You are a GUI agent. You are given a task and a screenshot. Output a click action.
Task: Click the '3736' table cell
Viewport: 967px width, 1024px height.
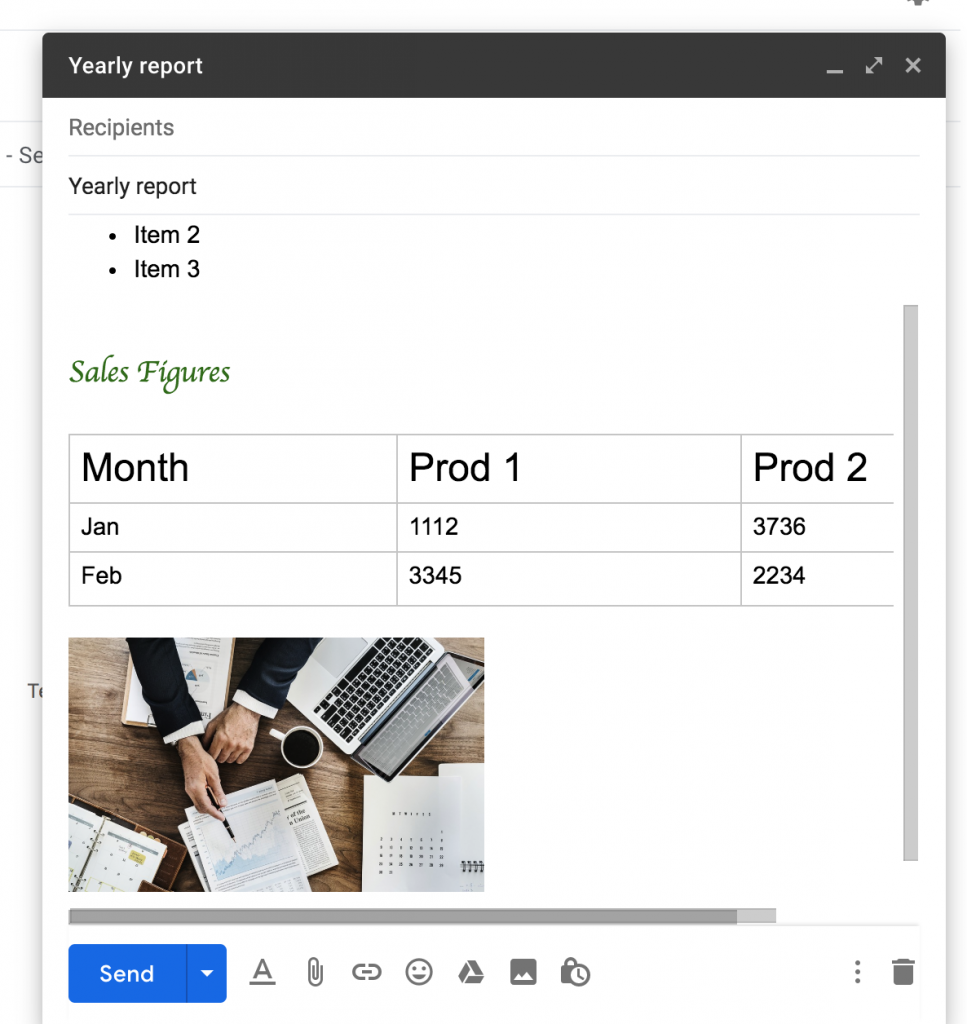tap(817, 527)
